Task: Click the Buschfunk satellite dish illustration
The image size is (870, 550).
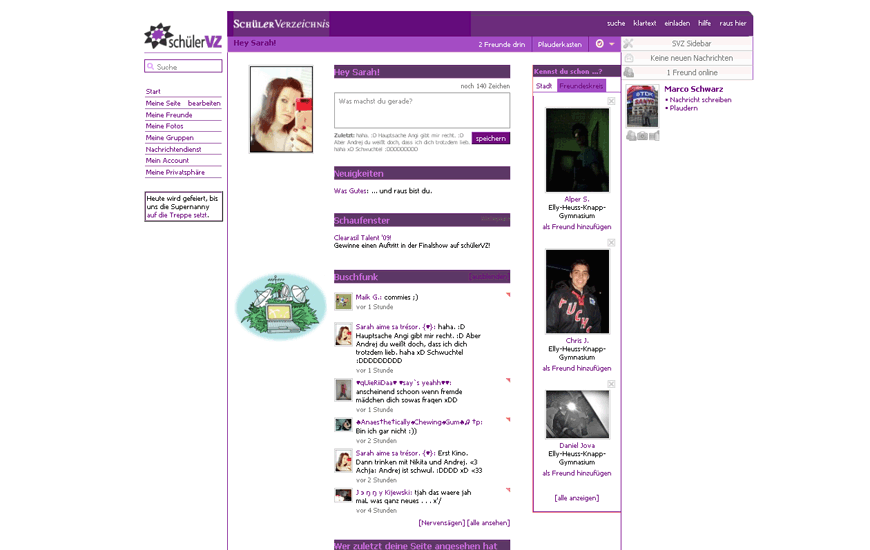Action: pyautogui.click(x=281, y=306)
